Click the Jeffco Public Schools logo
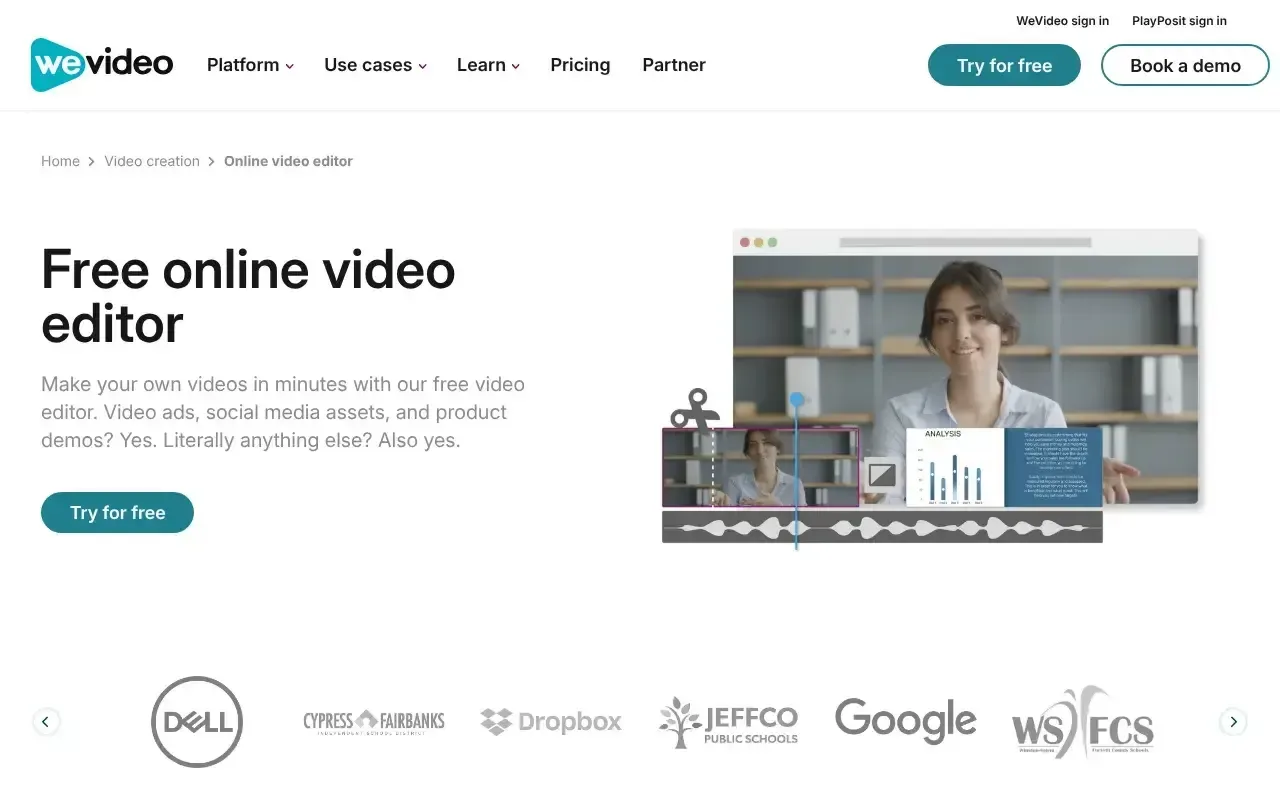 [728, 721]
